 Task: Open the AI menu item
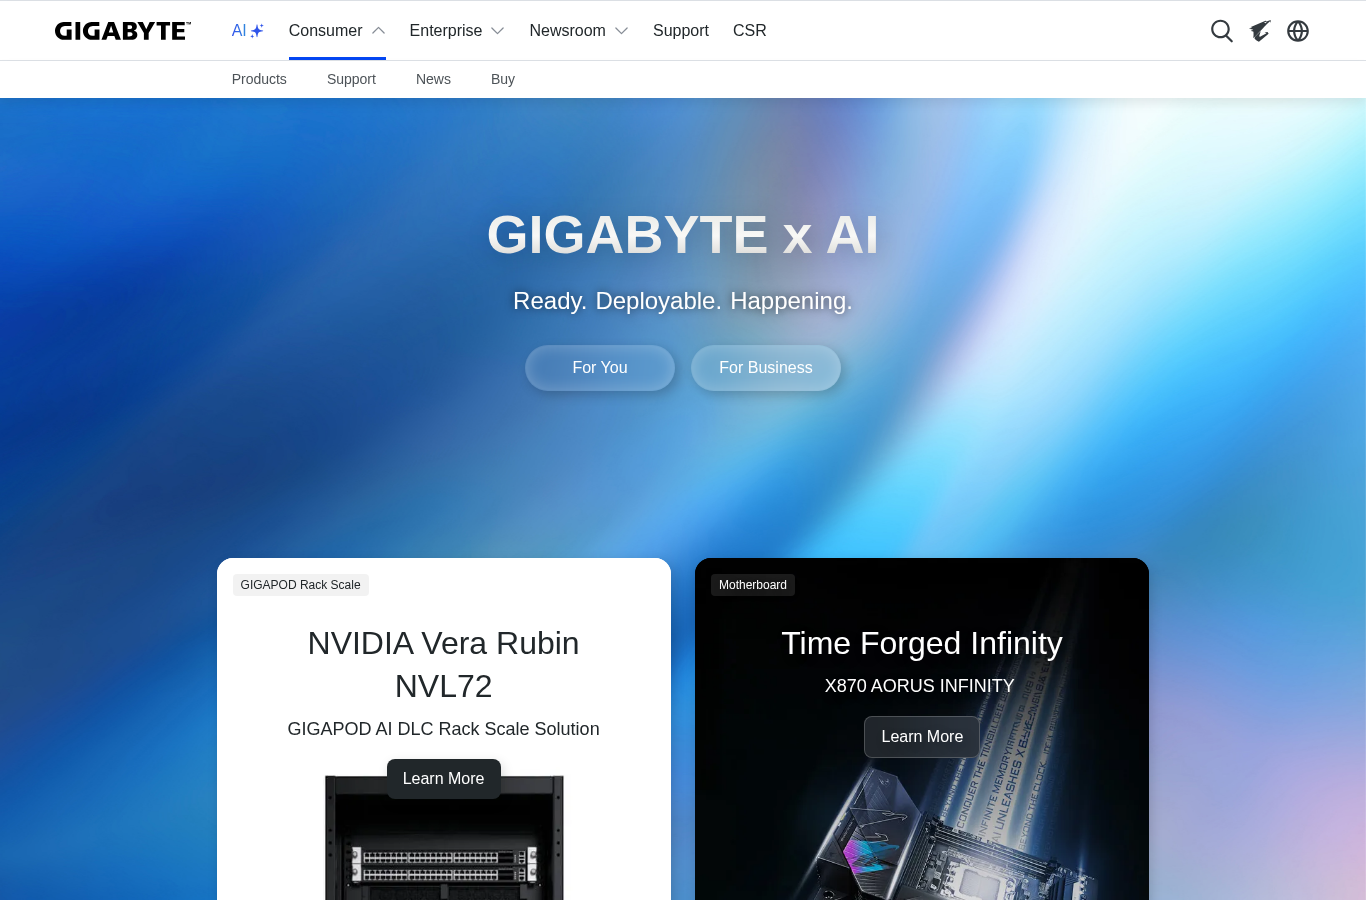pyautogui.click(x=248, y=31)
